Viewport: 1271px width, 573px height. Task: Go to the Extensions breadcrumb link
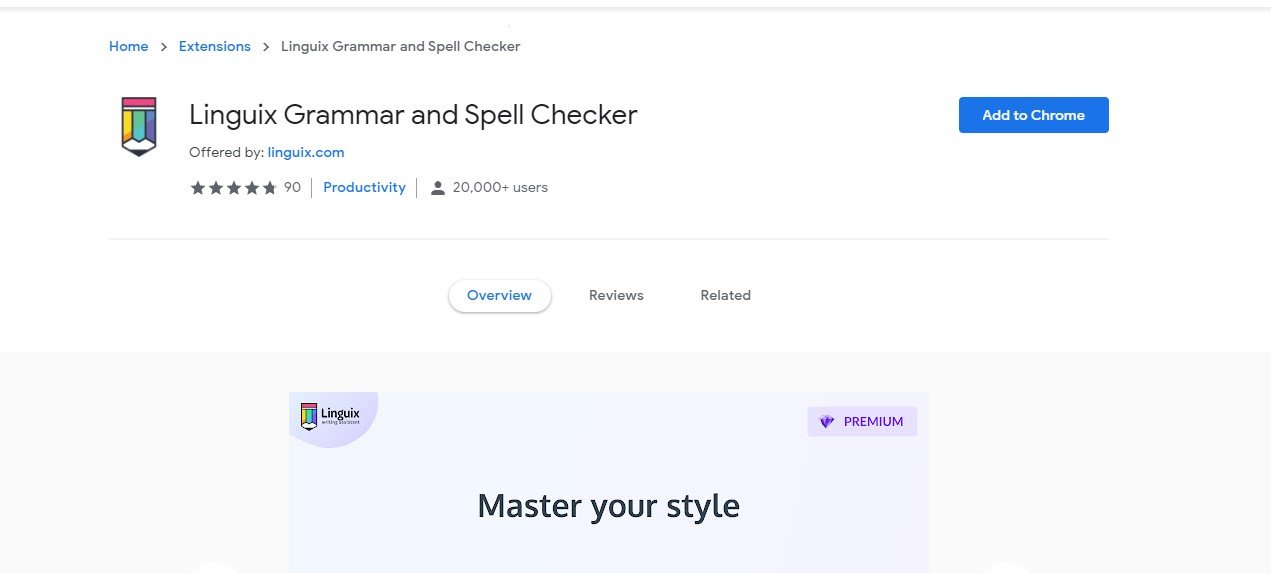tap(214, 46)
